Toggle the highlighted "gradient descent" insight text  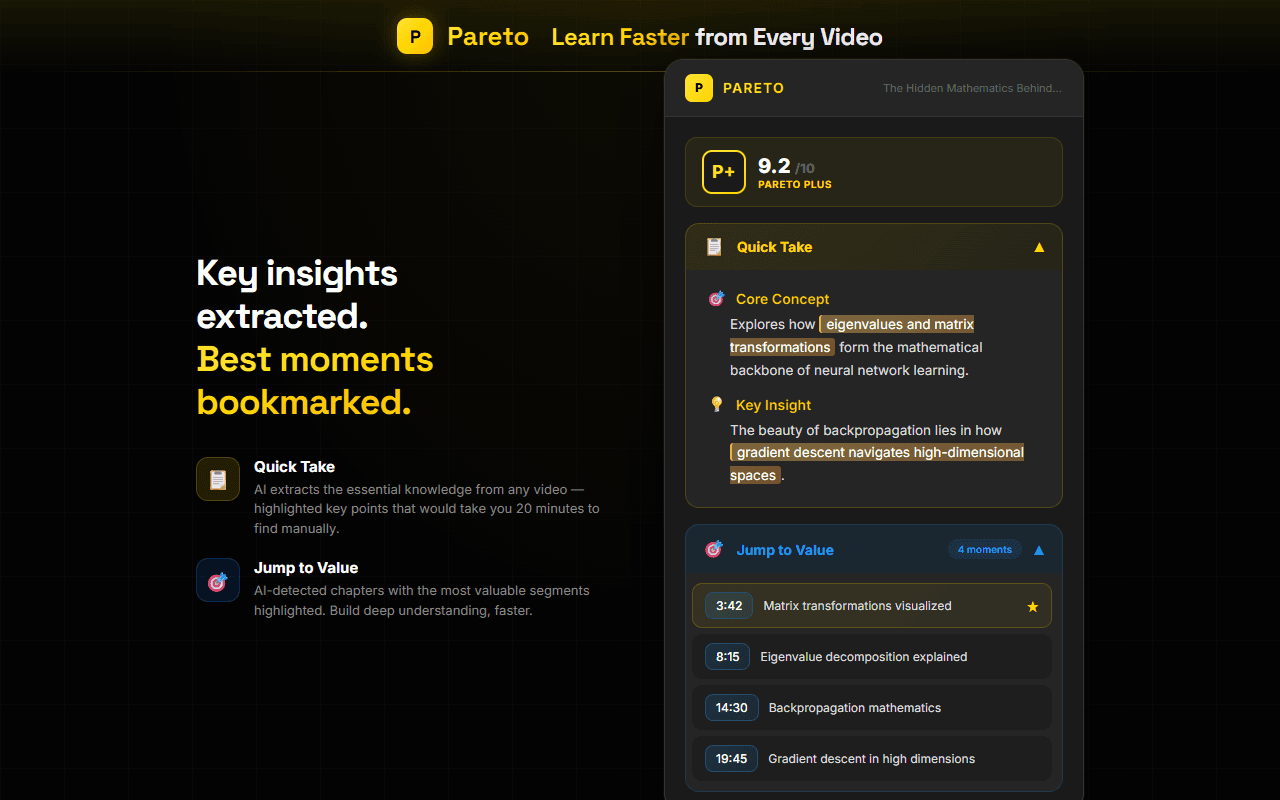coord(877,452)
